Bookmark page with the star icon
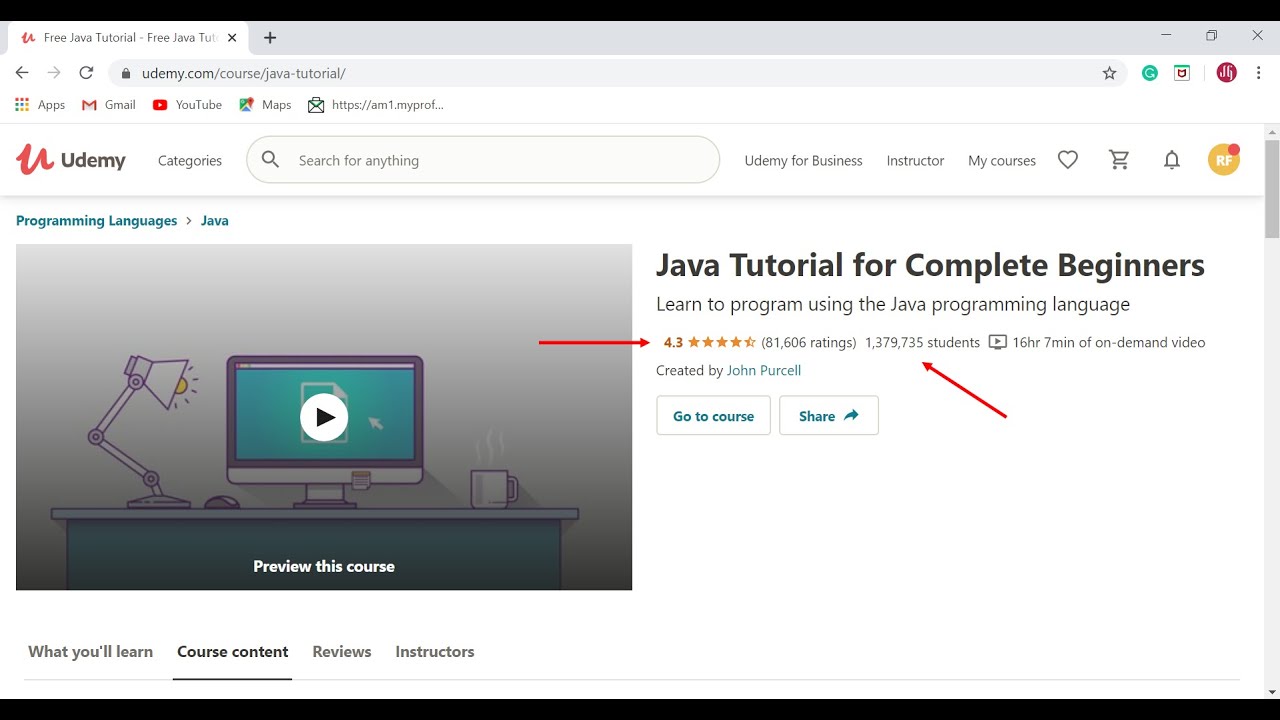The image size is (1280, 720). pyautogui.click(x=1109, y=73)
